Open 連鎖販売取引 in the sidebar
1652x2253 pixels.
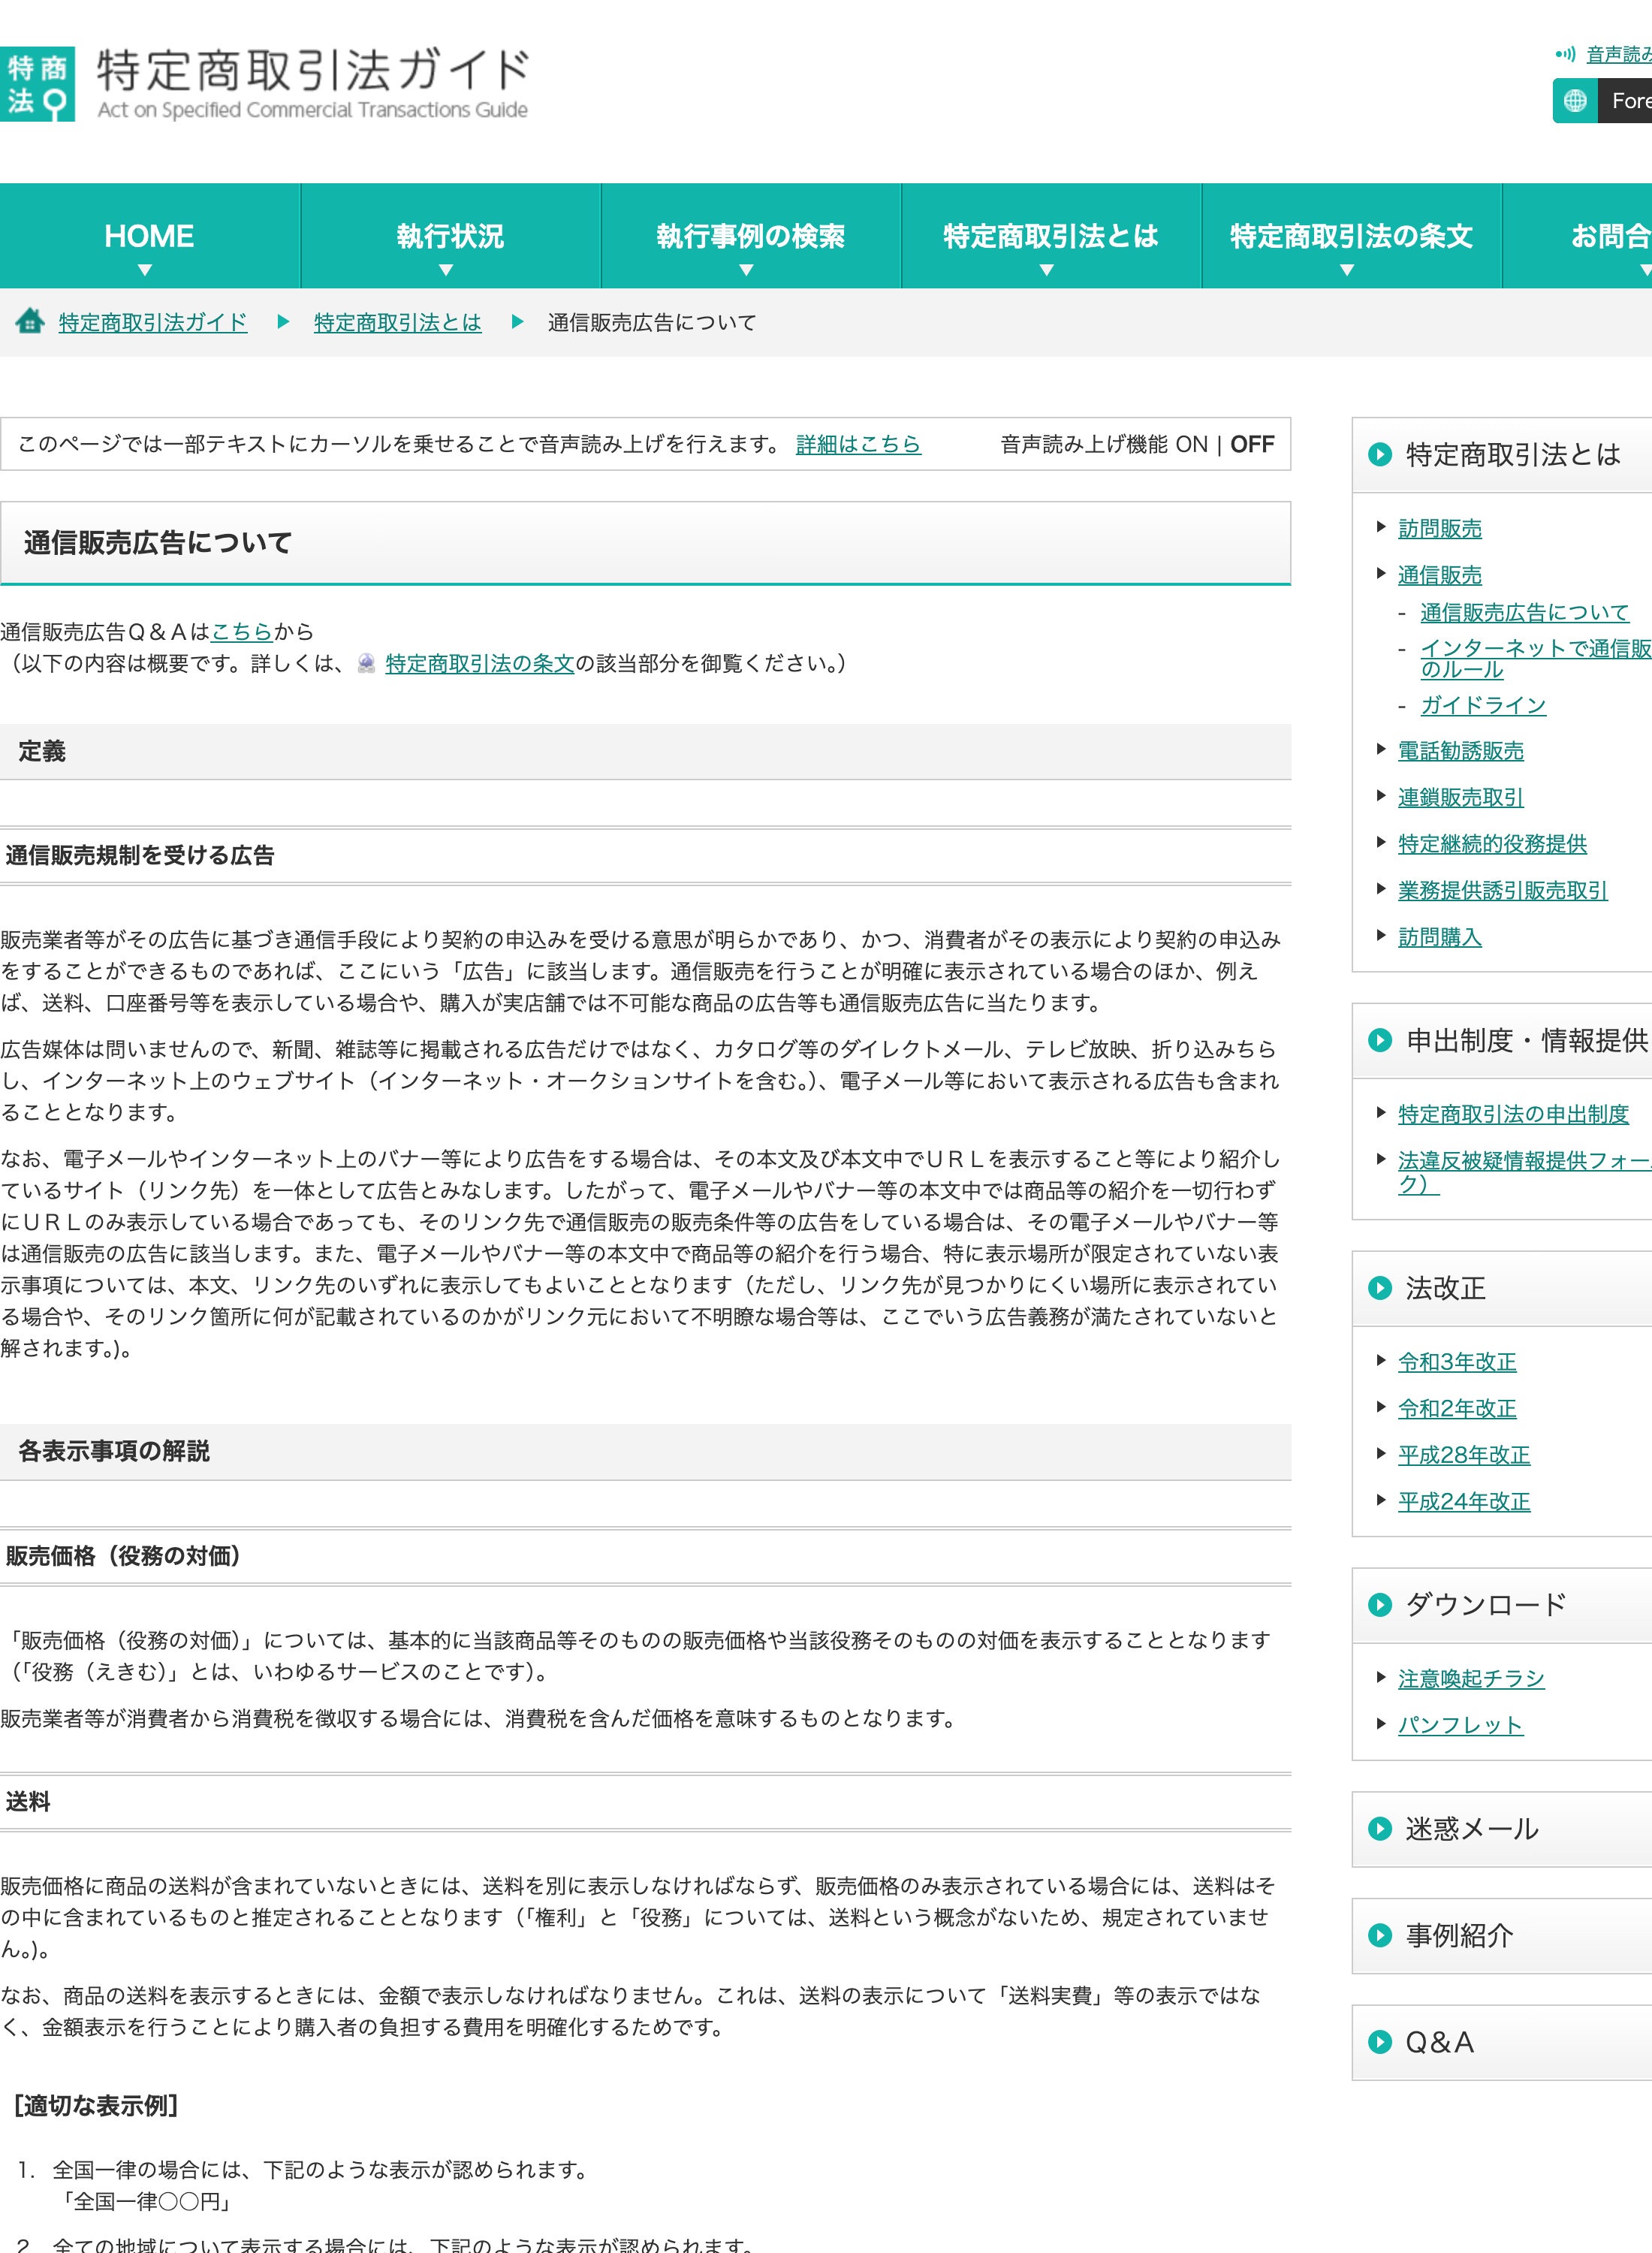(x=1461, y=797)
